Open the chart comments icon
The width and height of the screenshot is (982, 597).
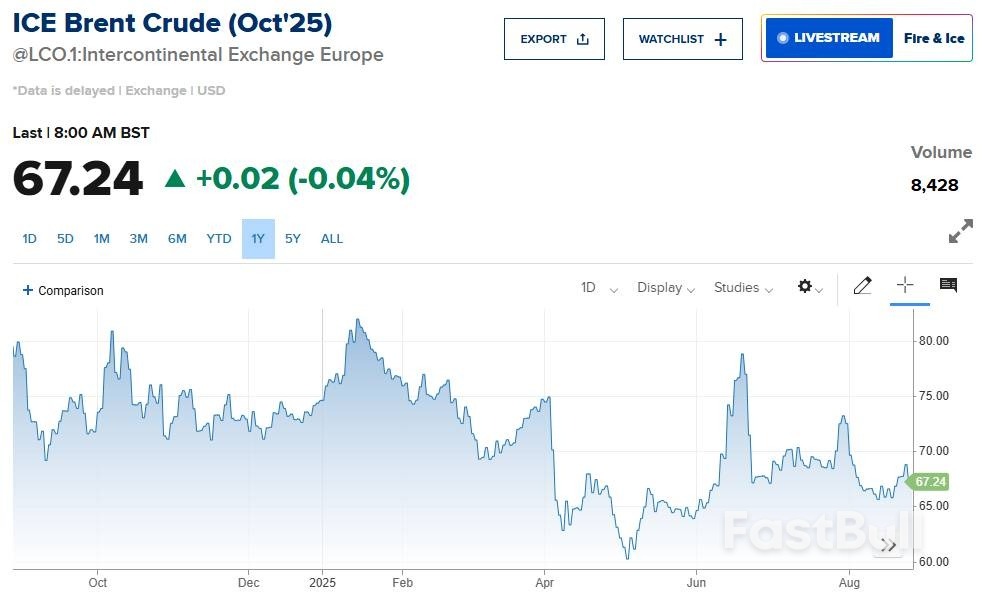948,286
